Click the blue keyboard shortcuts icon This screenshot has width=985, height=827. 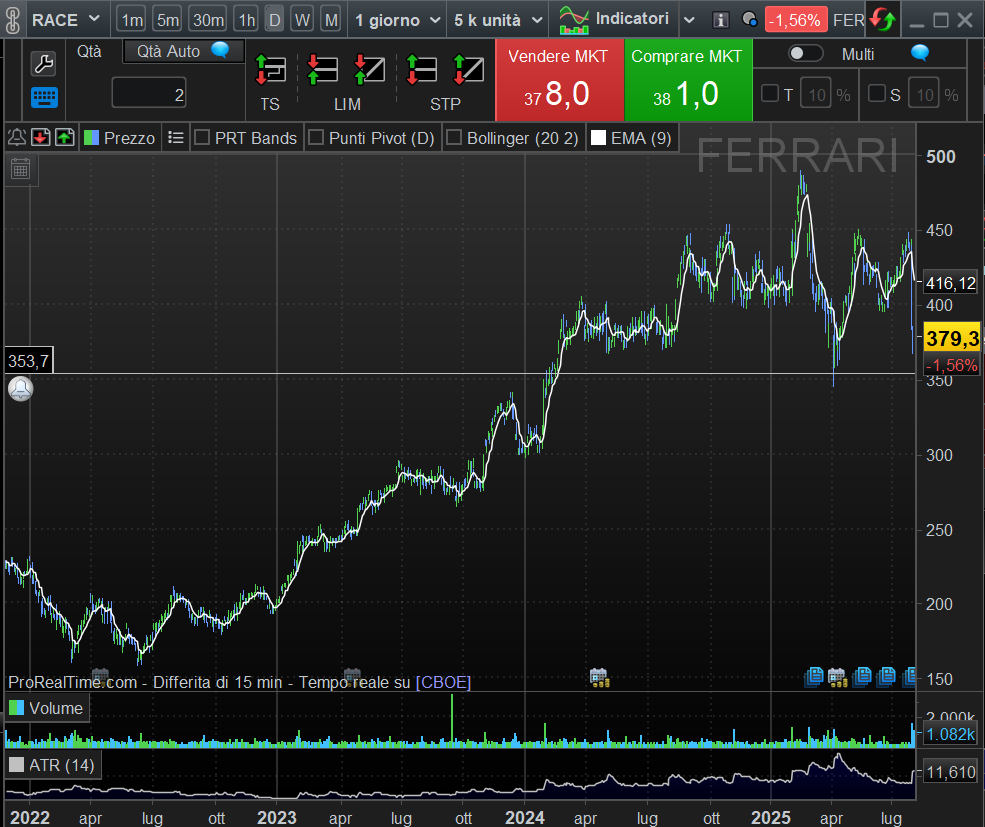[x=44, y=97]
